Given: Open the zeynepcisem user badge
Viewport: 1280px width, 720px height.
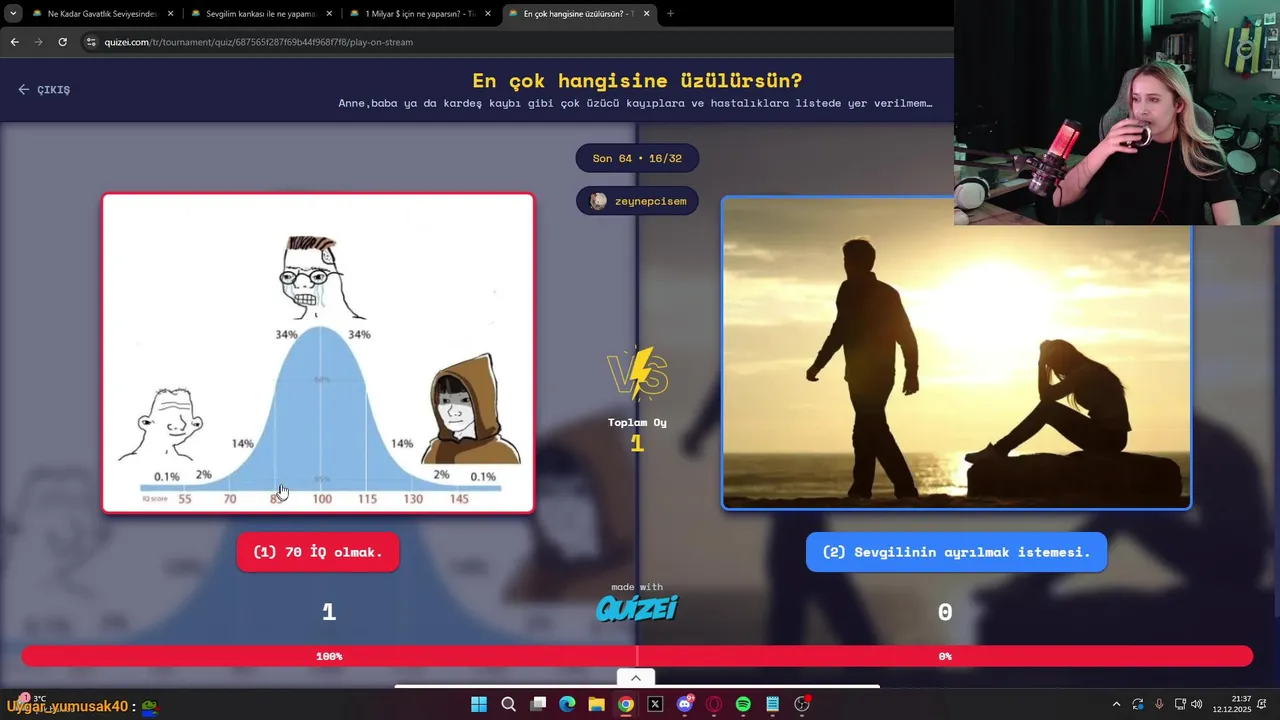Looking at the screenshot, I should tap(637, 201).
